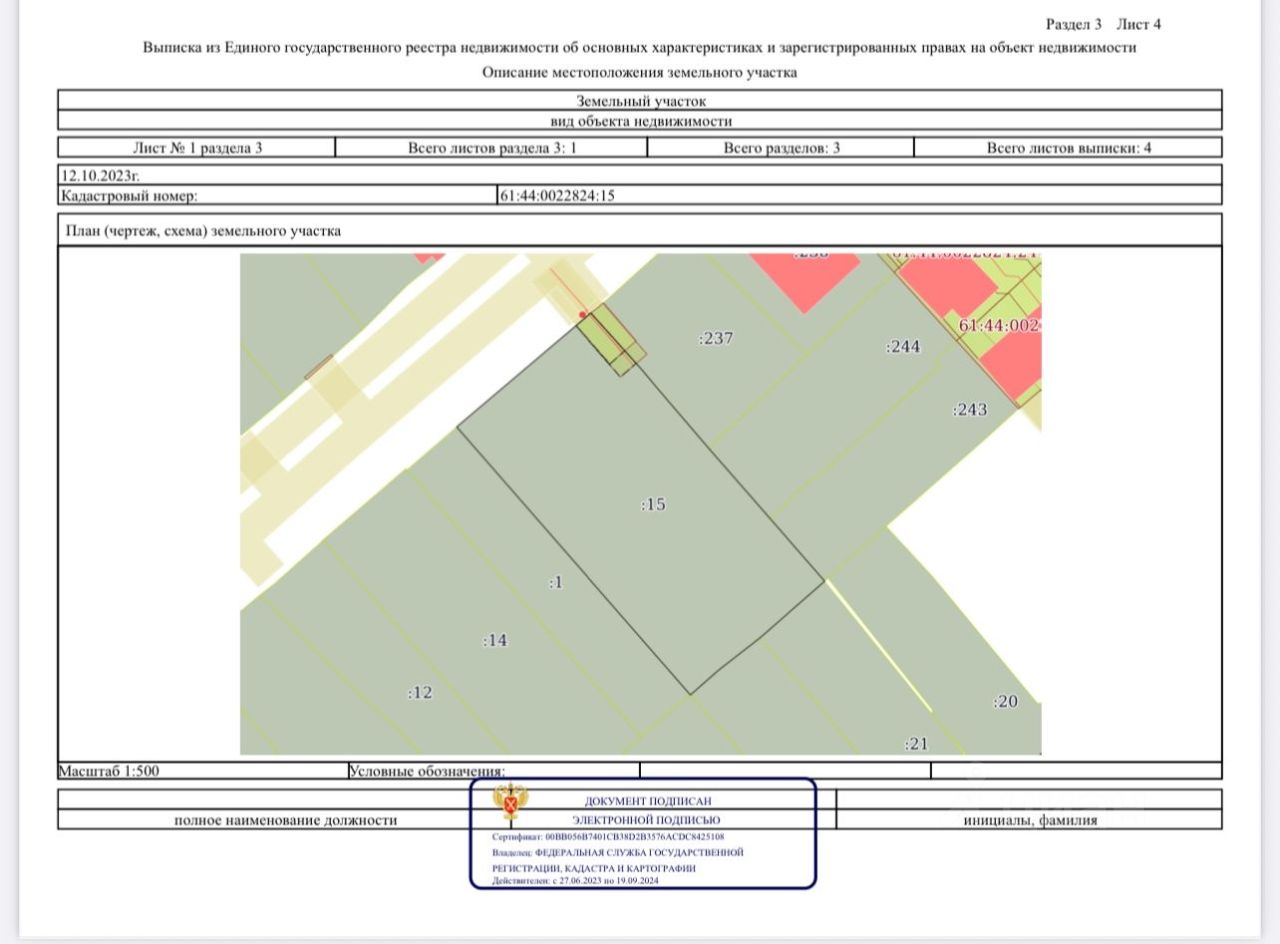The width and height of the screenshot is (1280, 944).
Task: Click the "Лист 4" text in the header
Action: [x=1139, y=24]
